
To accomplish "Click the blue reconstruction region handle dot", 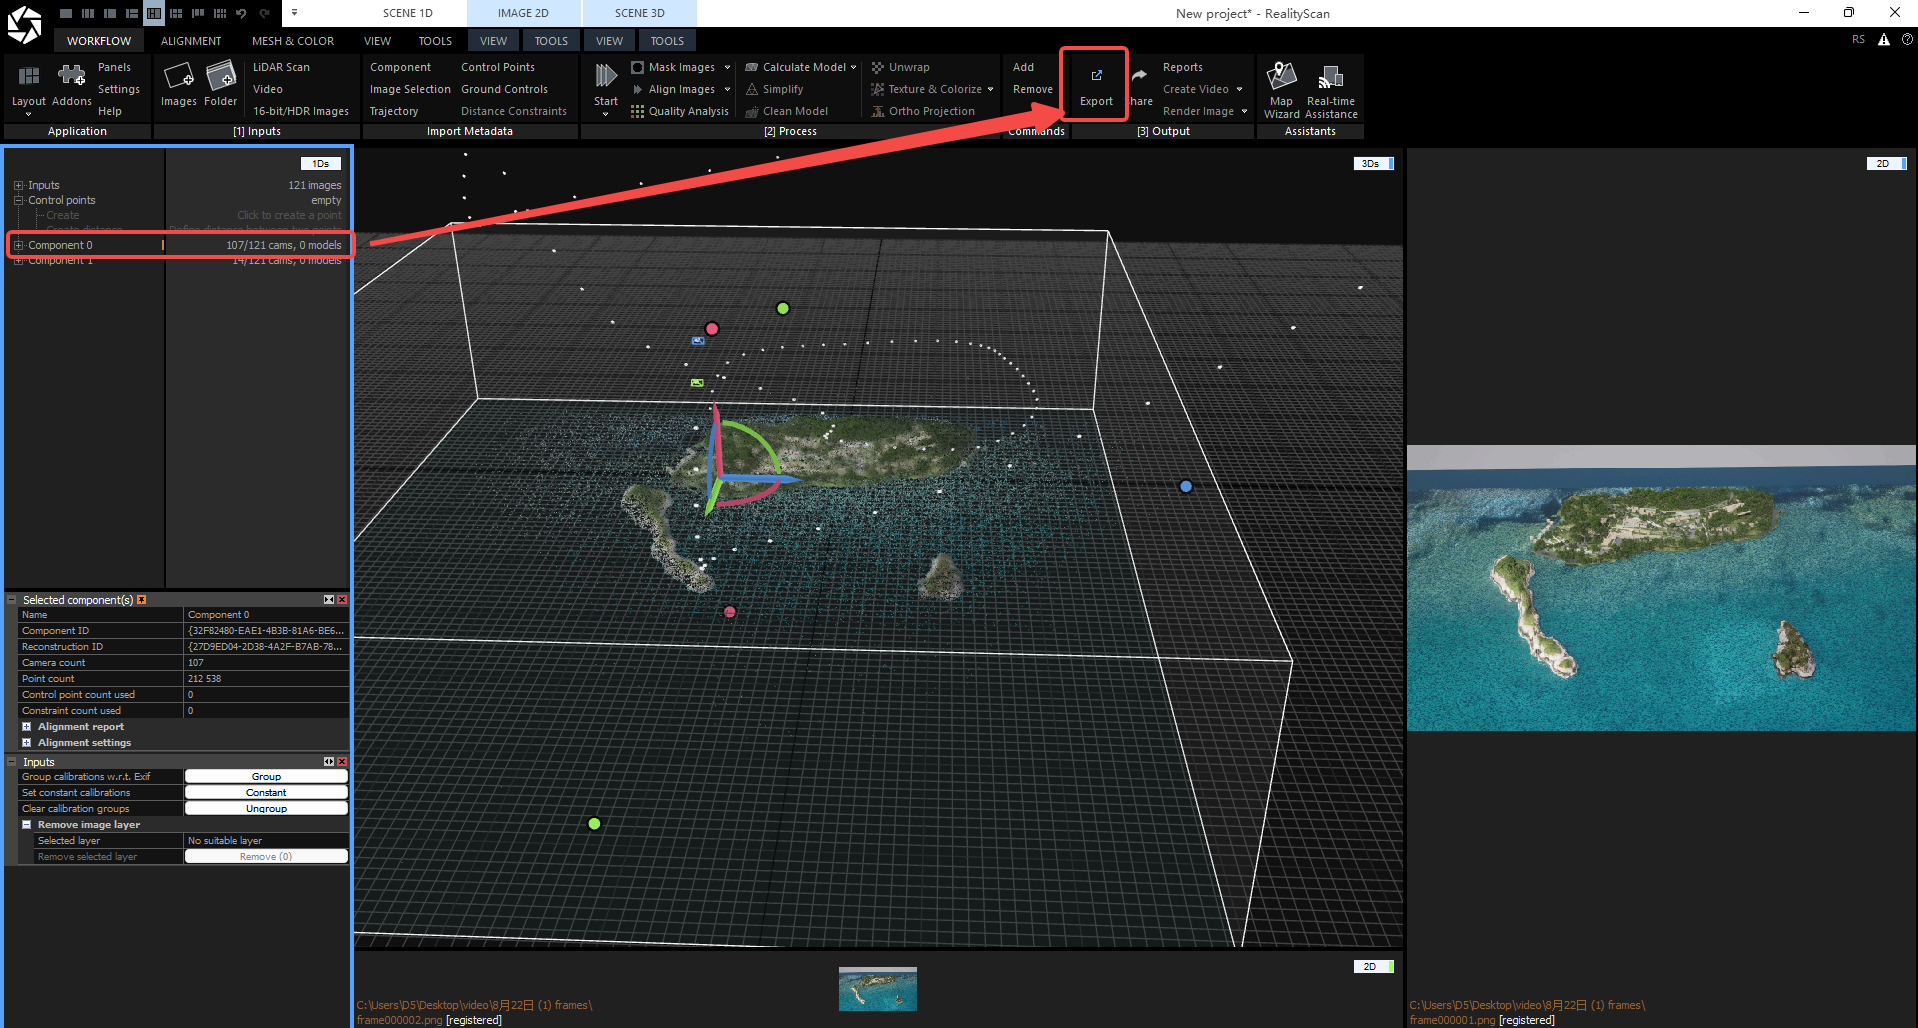I will (1186, 486).
